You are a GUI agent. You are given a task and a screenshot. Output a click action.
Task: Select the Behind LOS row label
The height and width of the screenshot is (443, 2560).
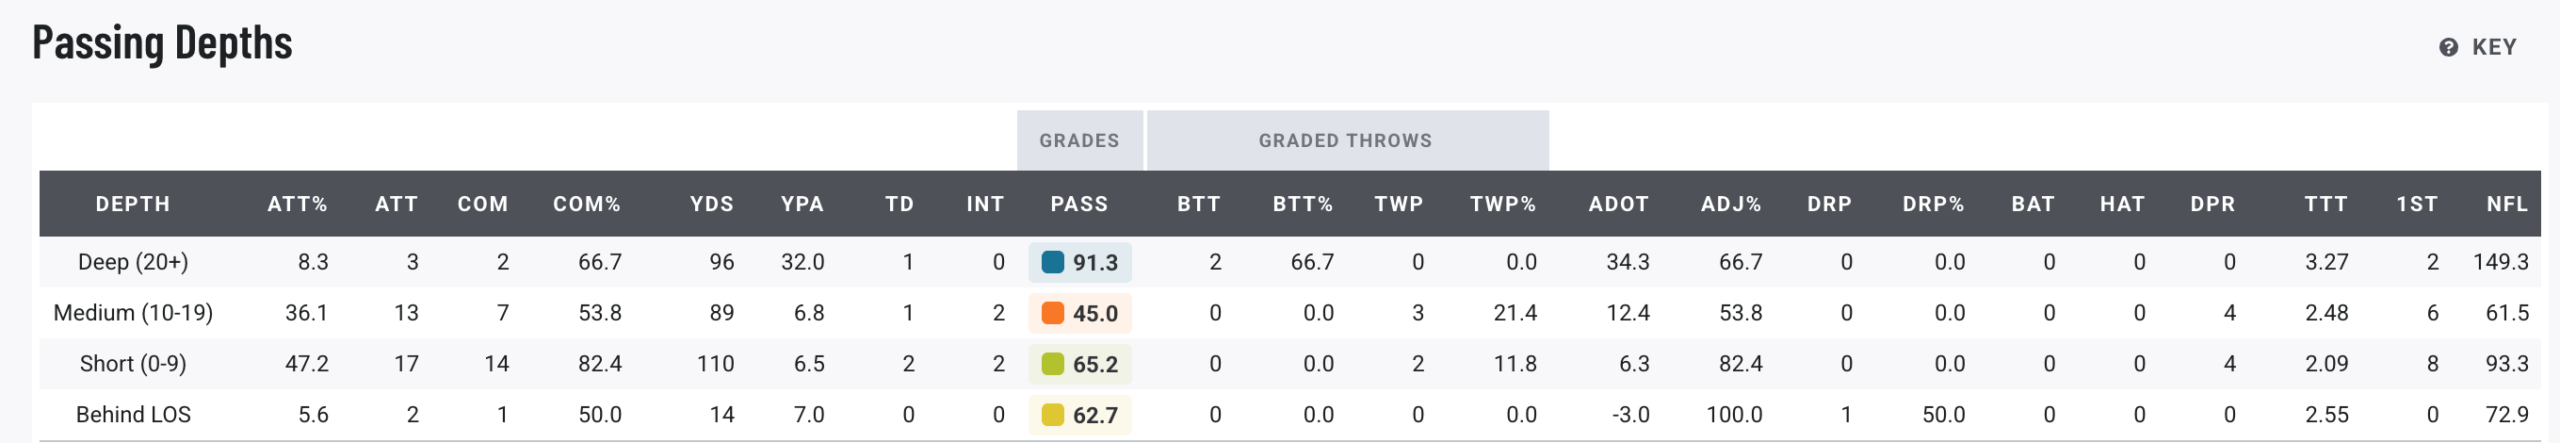point(133,415)
